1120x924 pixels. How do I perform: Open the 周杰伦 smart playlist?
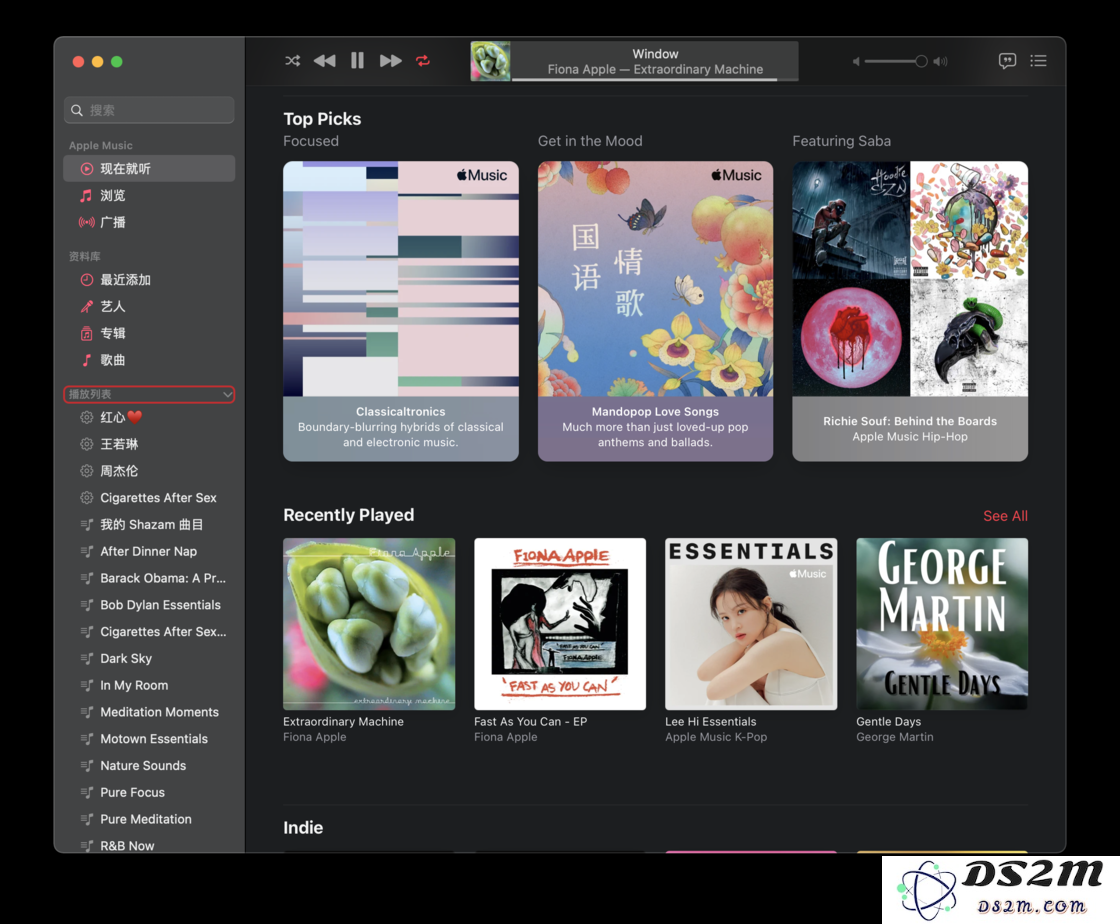149,471
